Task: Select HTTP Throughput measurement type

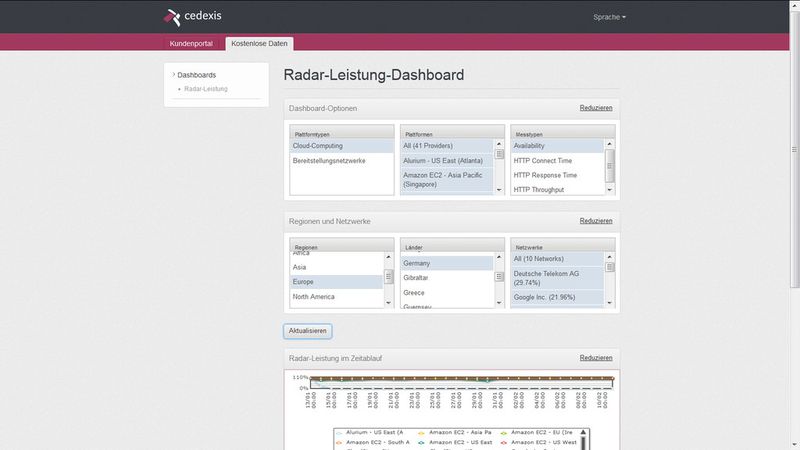Action: tap(558, 189)
